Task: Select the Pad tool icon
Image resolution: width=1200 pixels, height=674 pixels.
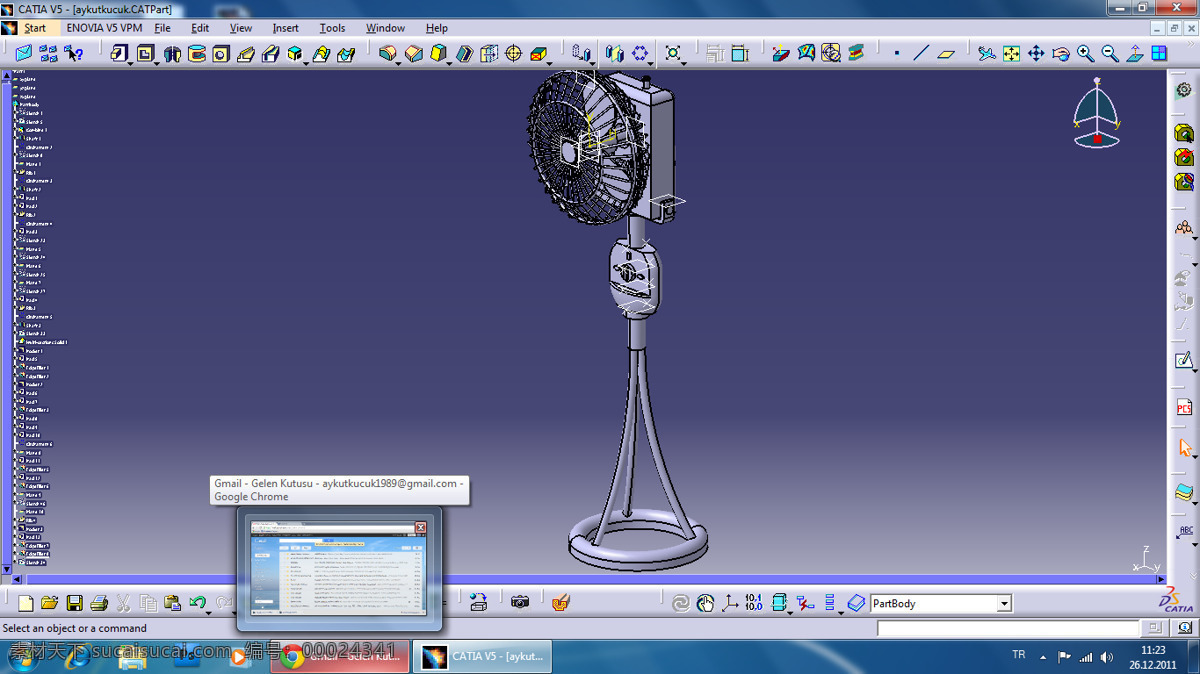Action: coord(120,53)
